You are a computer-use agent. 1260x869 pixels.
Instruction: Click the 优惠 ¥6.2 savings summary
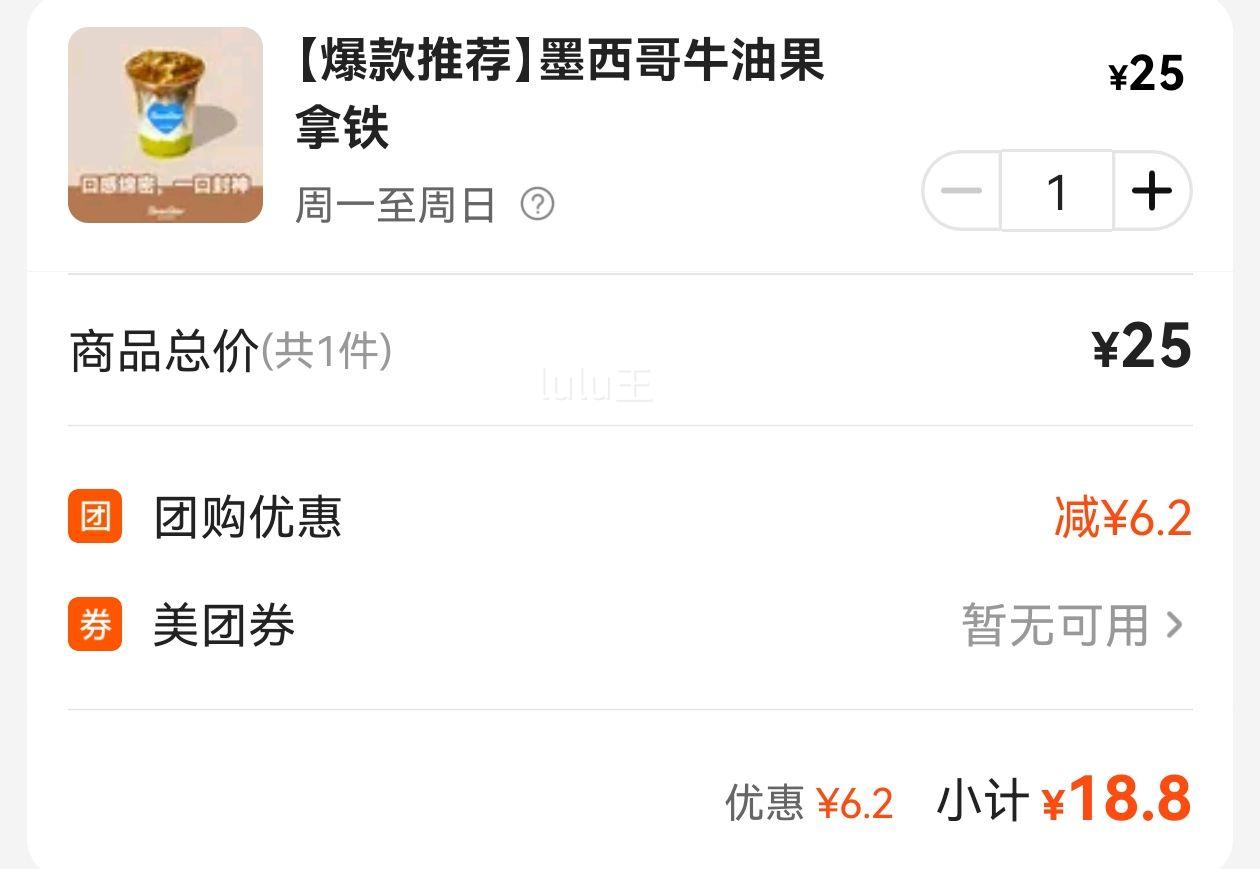coord(809,802)
